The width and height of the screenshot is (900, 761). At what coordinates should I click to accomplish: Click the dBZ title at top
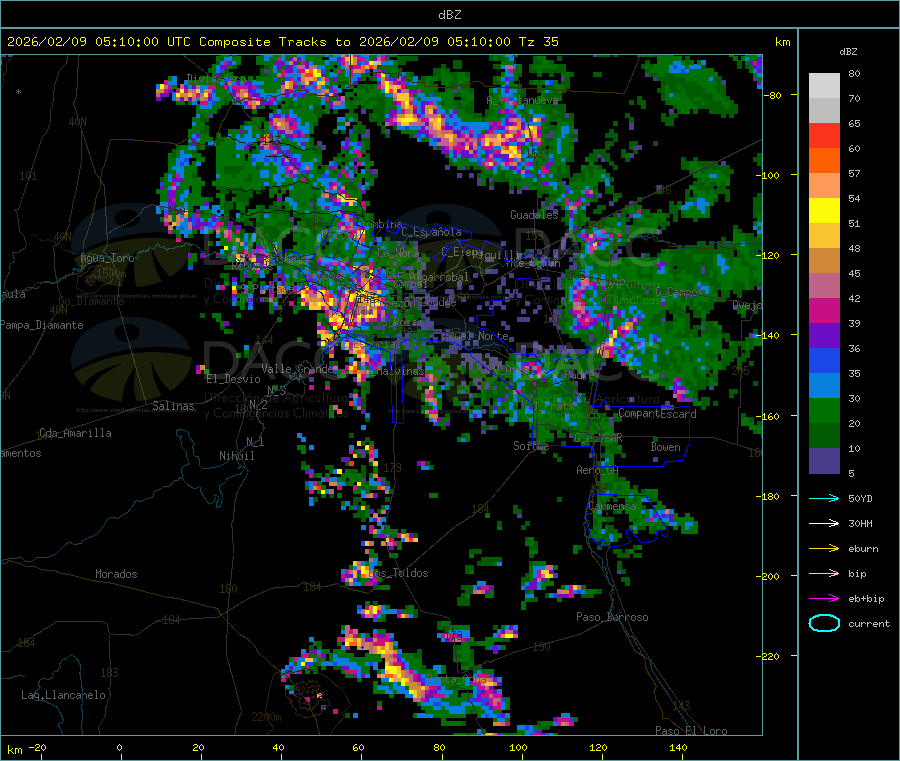pyautogui.click(x=449, y=15)
